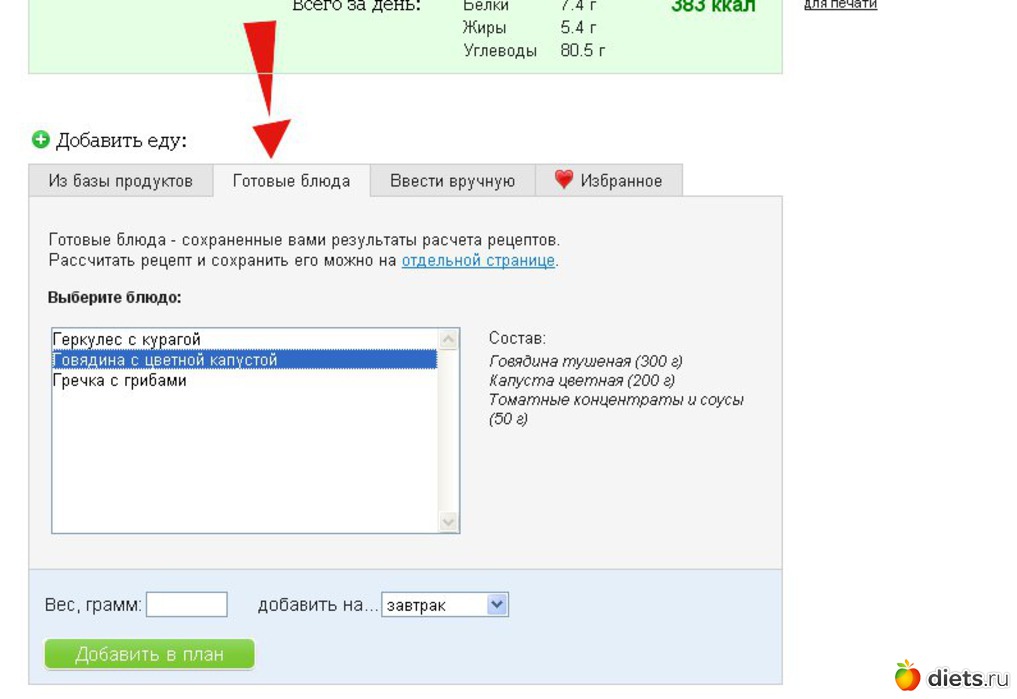Click the green plus icon beside Добавить еду
Image resolution: width=1017 pixels, height=699 pixels.
(40, 140)
